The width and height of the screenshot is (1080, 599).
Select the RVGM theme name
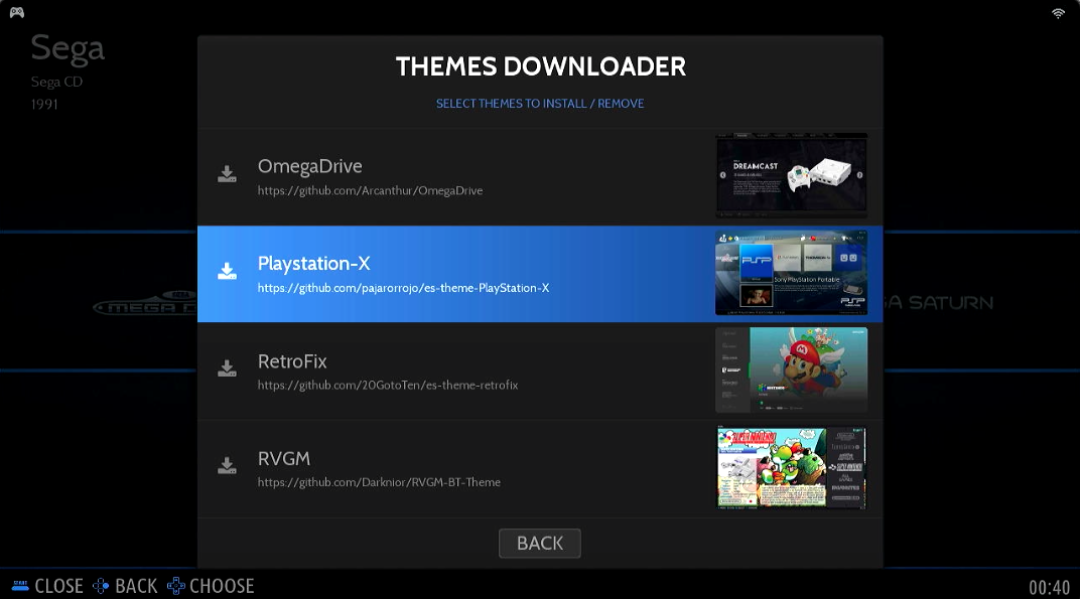tap(284, 459)
